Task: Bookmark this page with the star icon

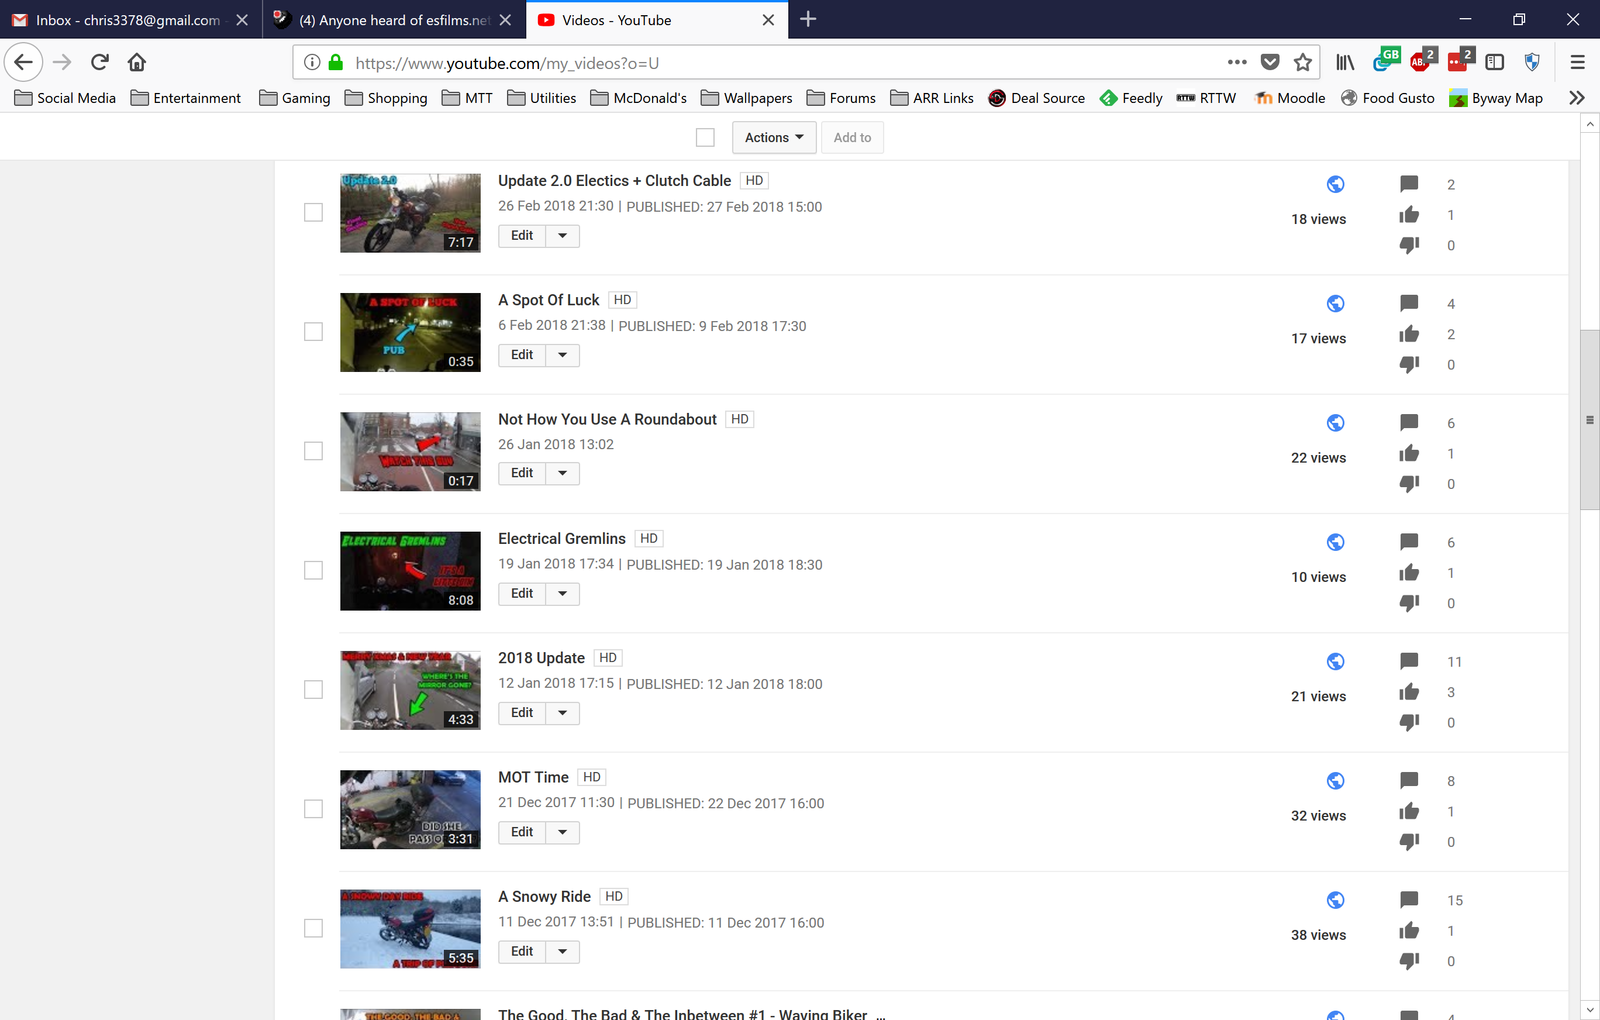Action: [1303, 62]
